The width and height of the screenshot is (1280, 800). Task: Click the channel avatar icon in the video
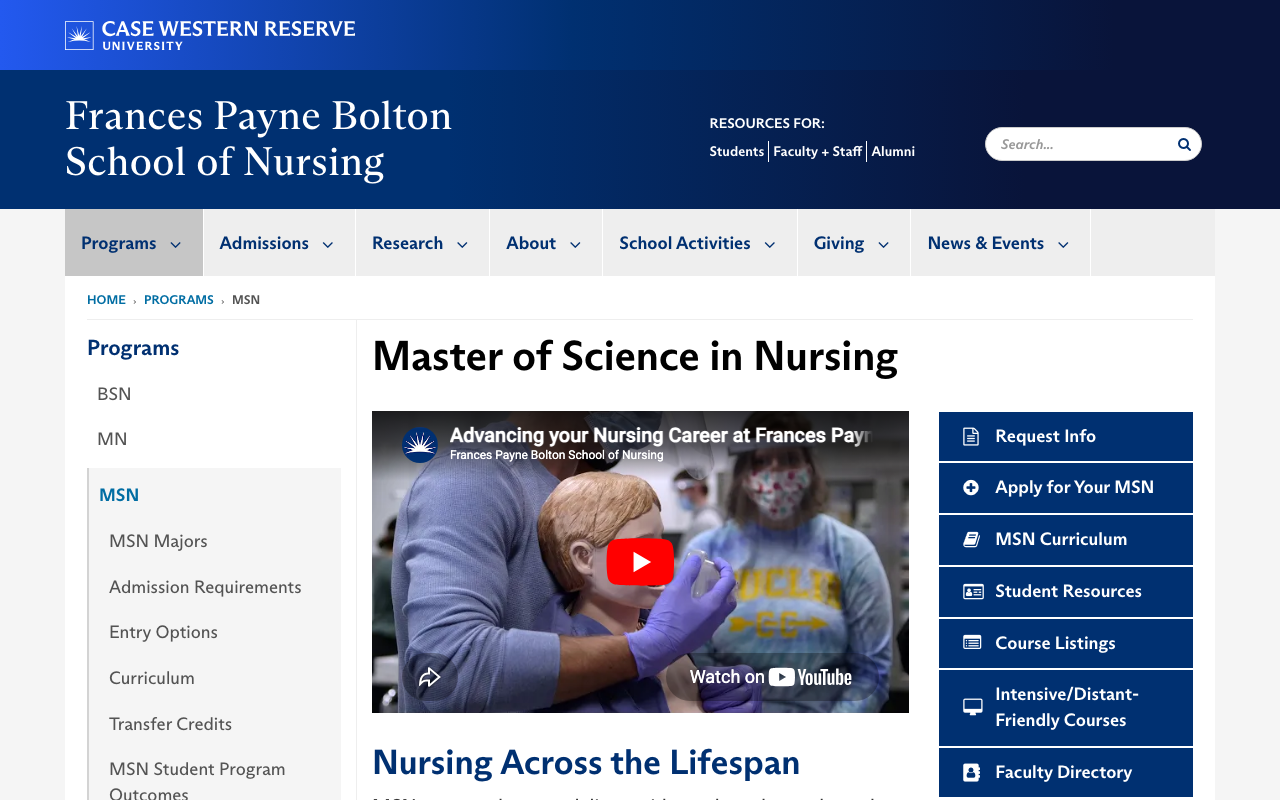click(420, 445)
